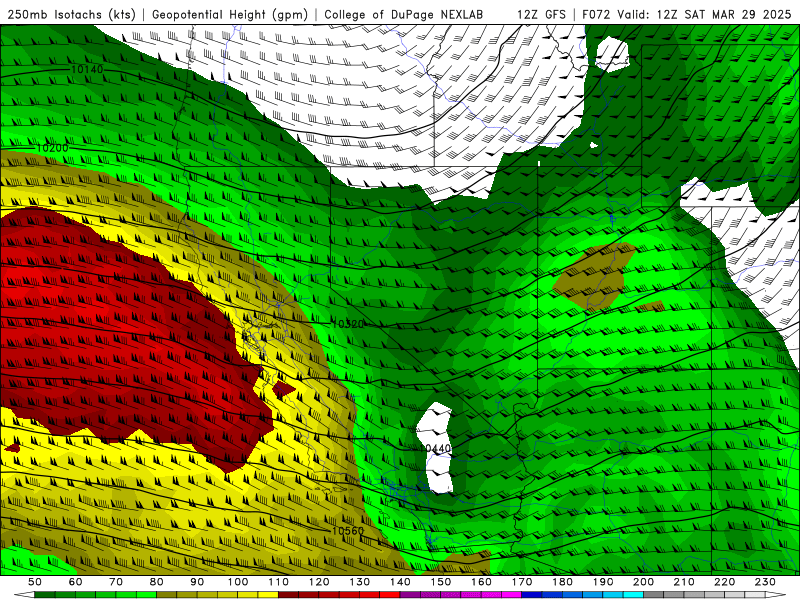The width and height of the screenshot is (800, 600).
Task: Click the 130 knot legend value
Action: point(360,582)
